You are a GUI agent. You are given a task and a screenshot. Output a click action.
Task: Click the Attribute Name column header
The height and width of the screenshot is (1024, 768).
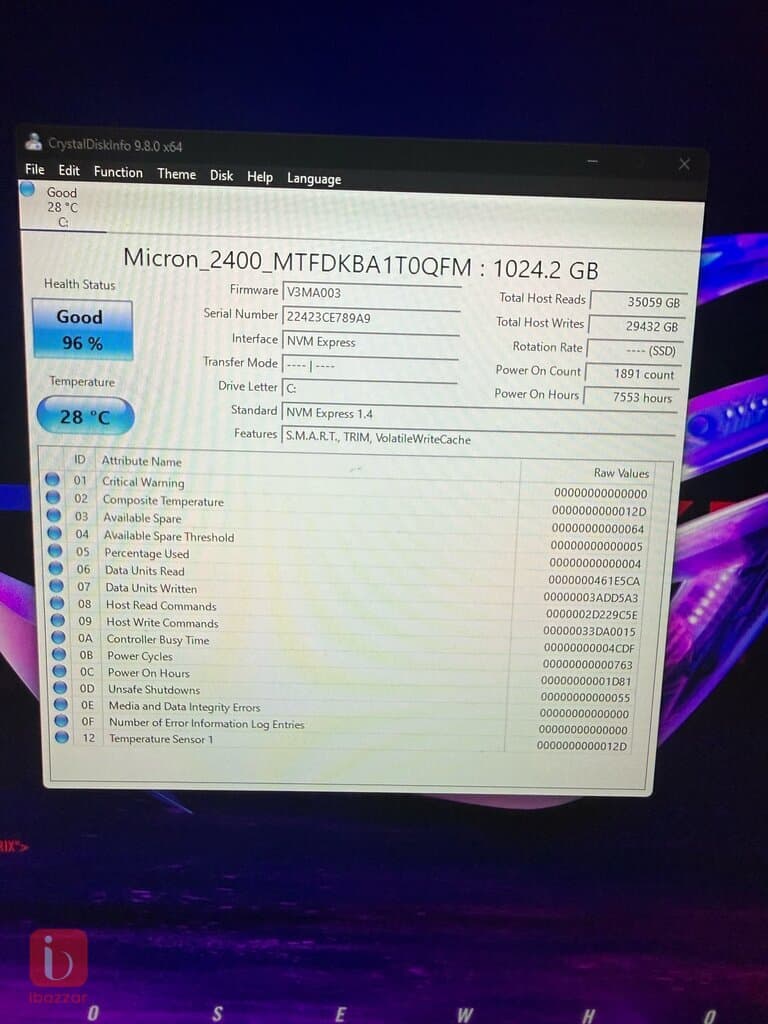pos(141,461)
